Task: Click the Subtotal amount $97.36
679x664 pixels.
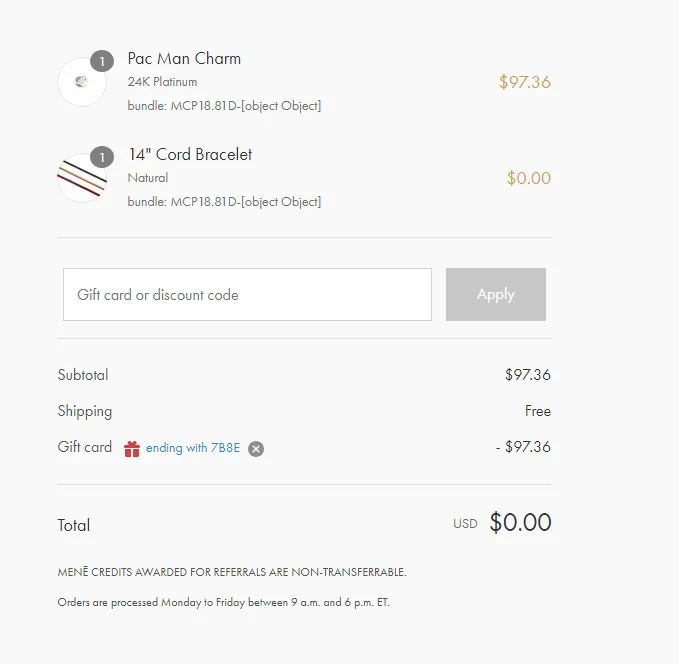Action: [528, 375]
